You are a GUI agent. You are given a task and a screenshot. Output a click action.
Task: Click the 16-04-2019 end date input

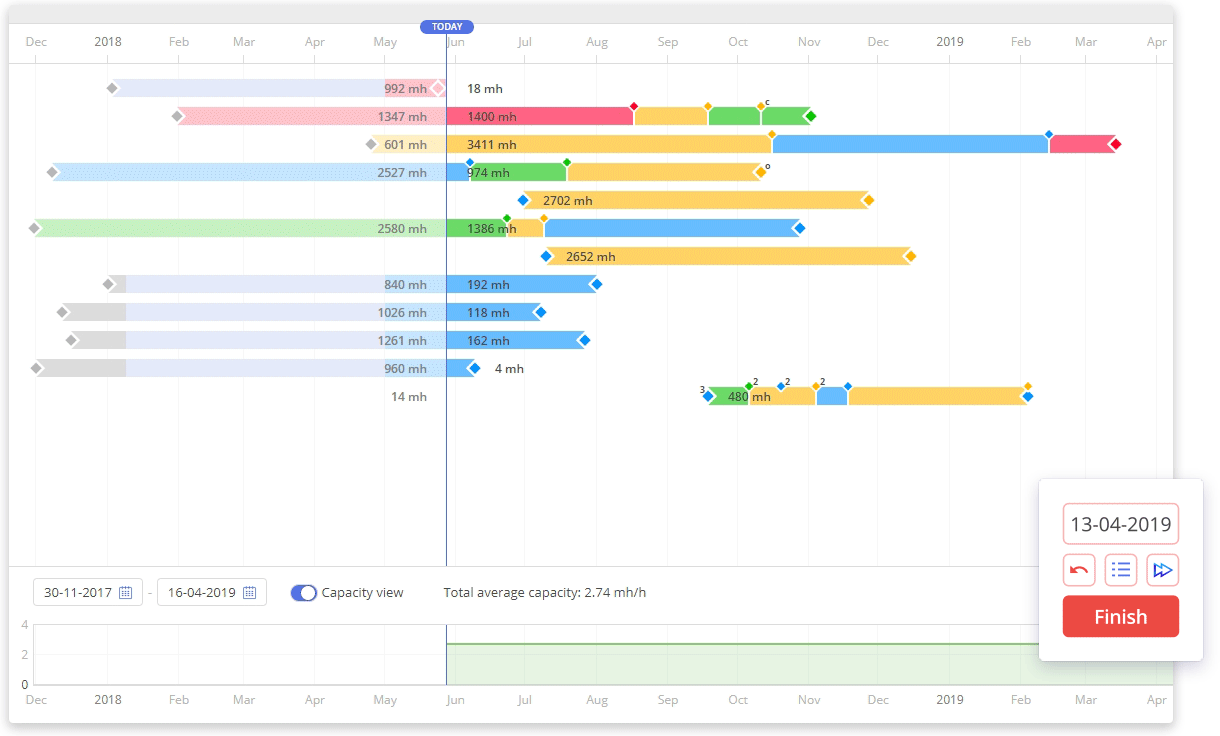tap(201, 593)
